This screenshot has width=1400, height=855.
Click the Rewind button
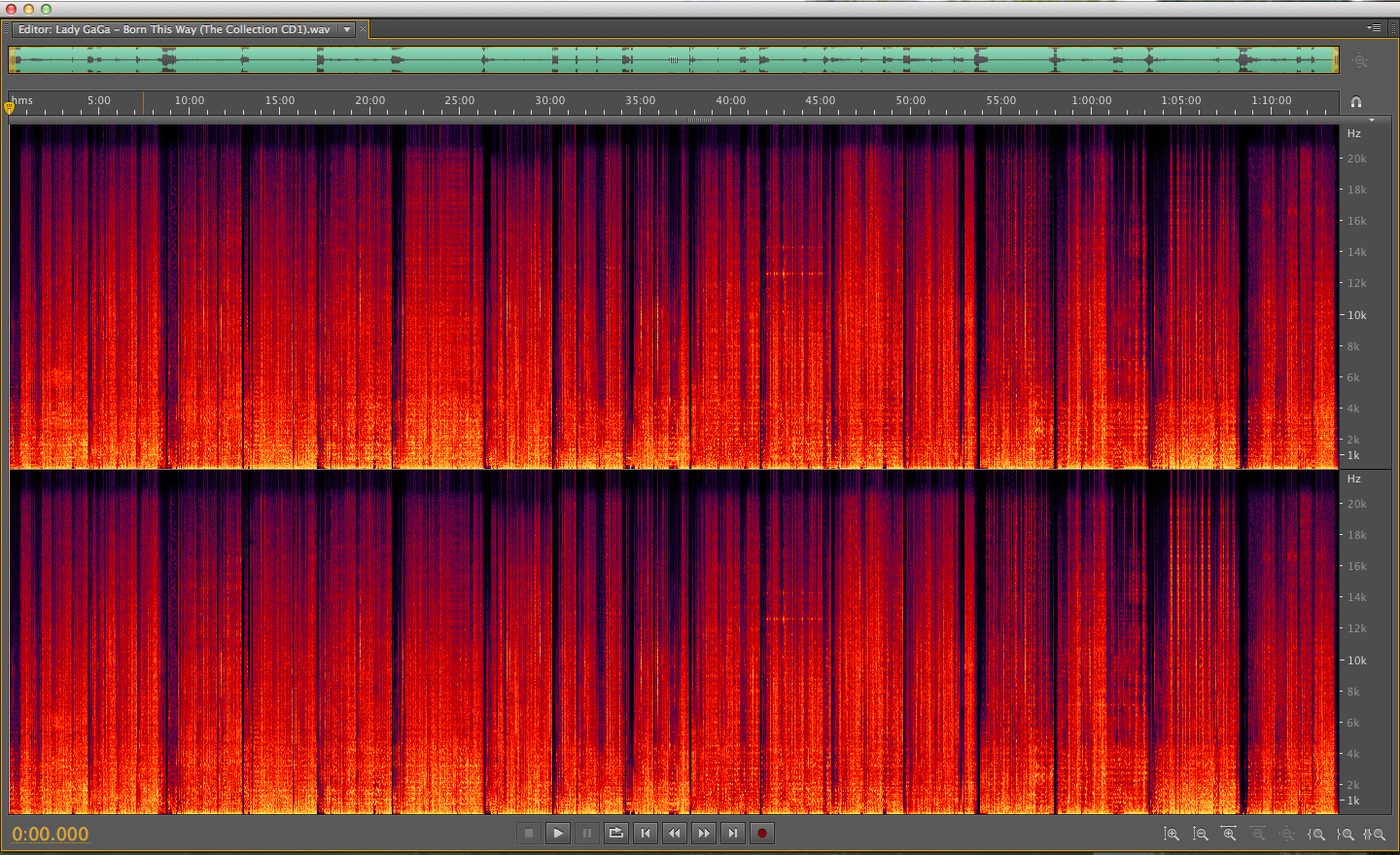674,833
